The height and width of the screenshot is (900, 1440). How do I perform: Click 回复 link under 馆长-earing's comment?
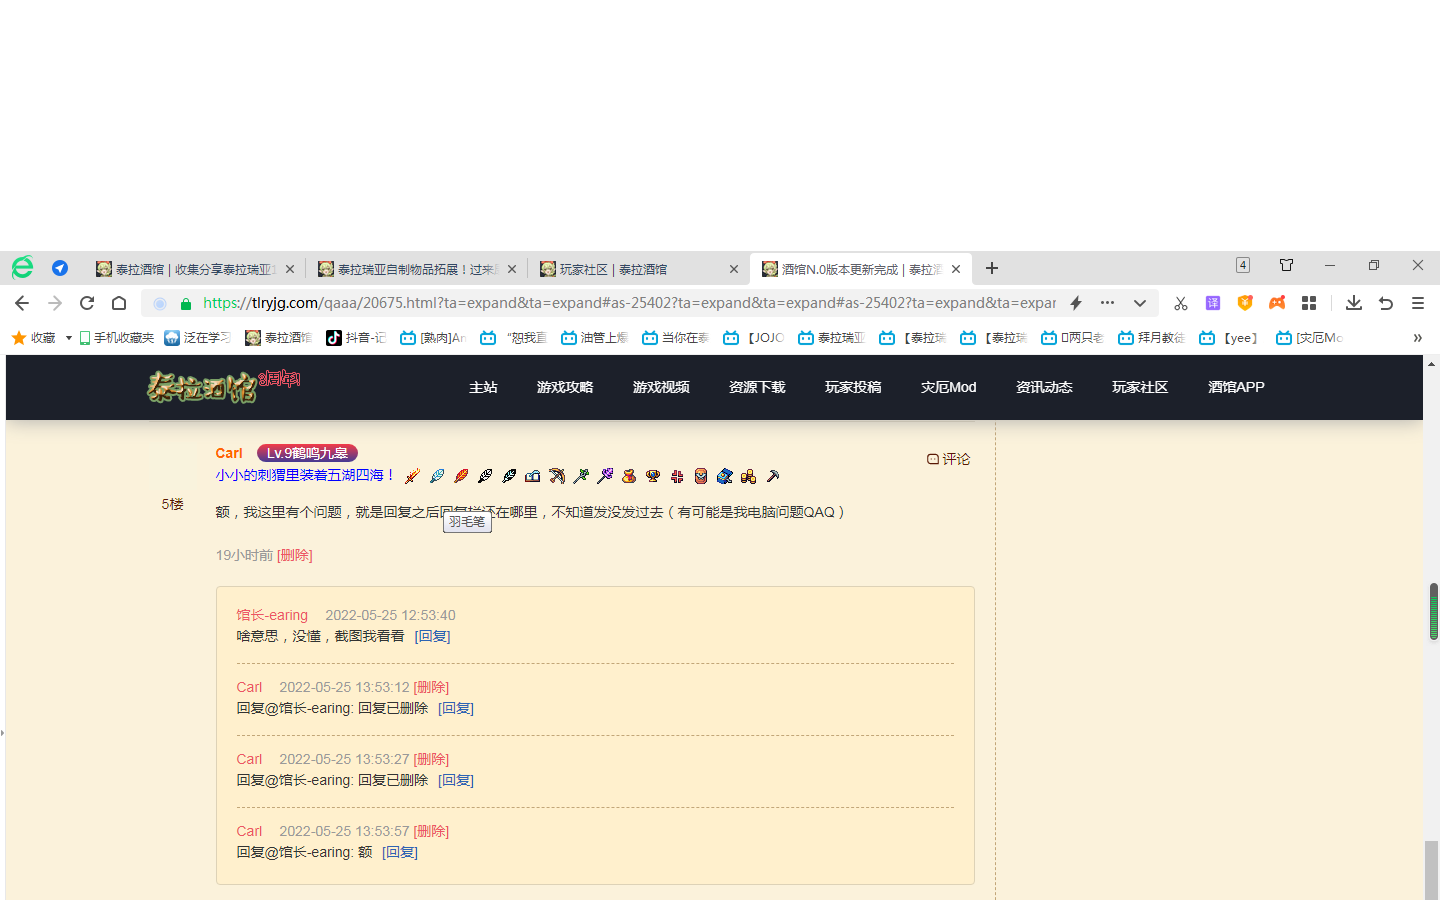(x=432, y=636)
